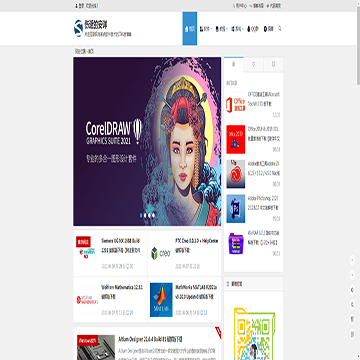
Task: Open the Office Tool Plus thumbnail
Action: pyautogui.click(x=236, y=104)
